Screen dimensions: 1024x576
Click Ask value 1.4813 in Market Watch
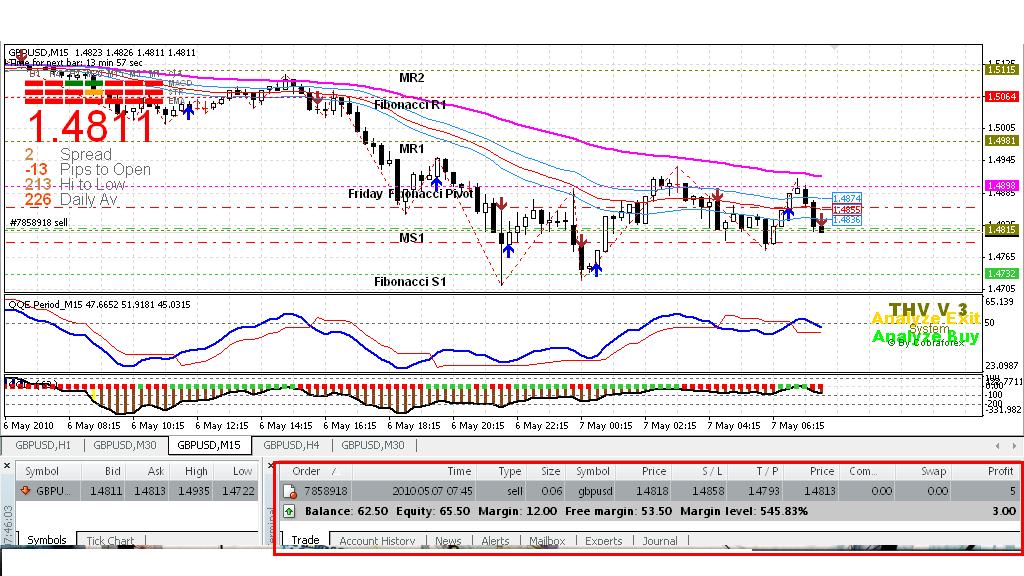pos(149,490)
